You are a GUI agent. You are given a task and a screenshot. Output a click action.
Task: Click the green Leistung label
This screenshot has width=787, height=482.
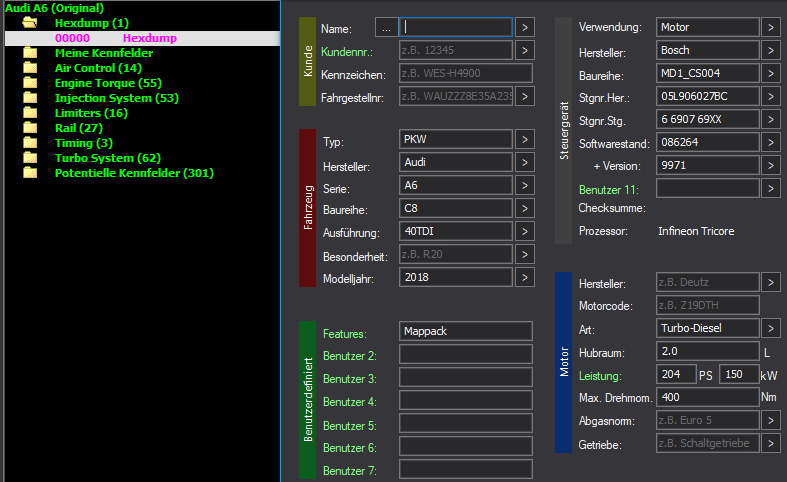600,376
